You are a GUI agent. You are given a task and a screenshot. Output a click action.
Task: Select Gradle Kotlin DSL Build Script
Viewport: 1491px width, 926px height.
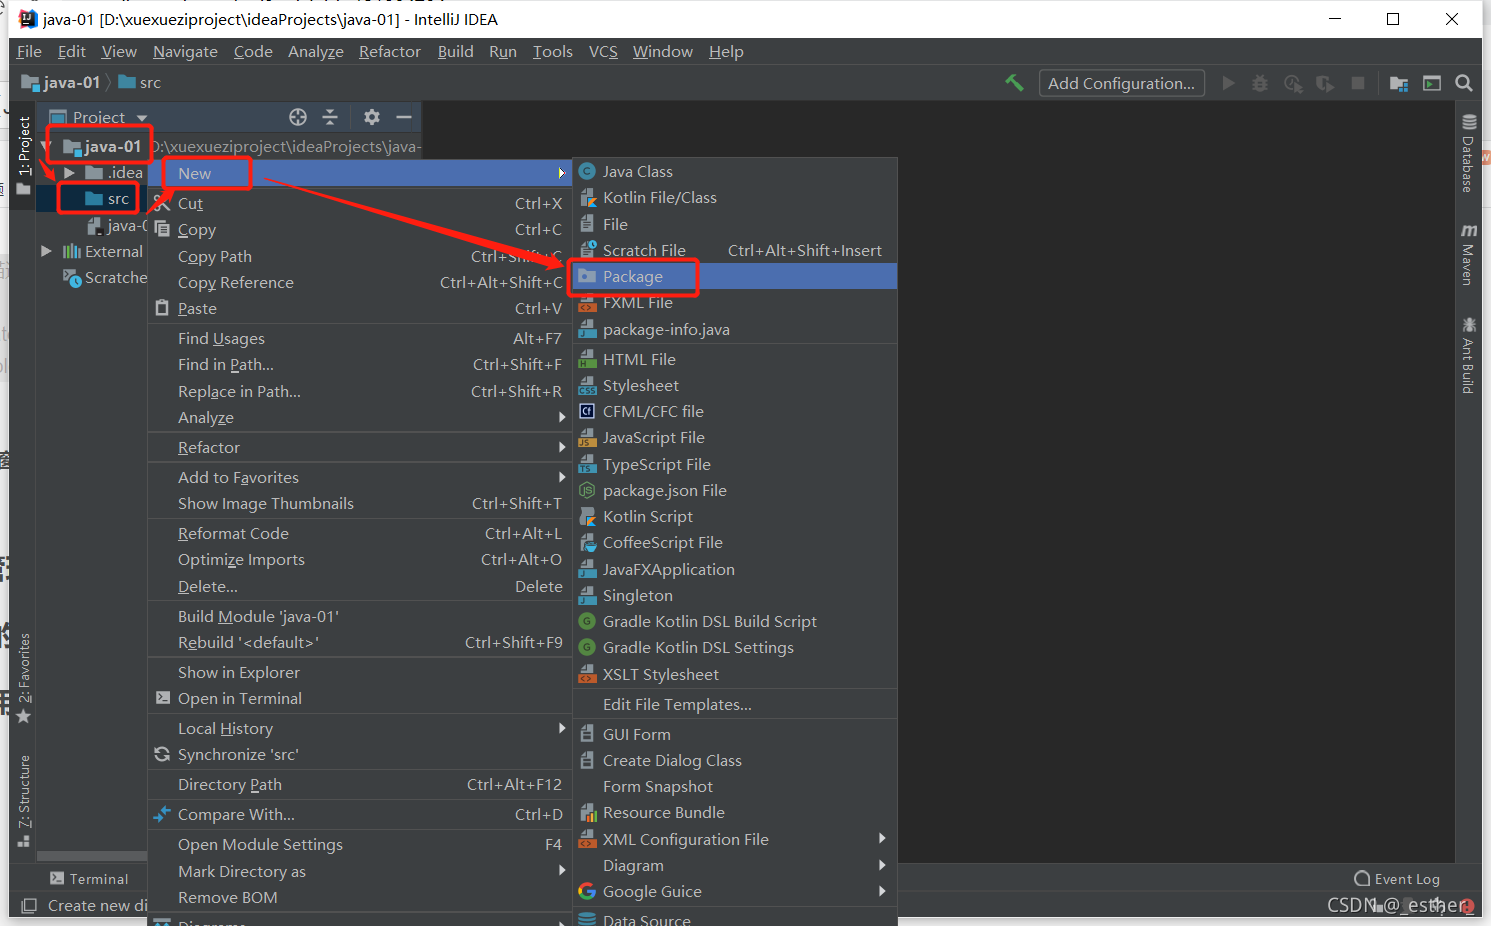735,621
